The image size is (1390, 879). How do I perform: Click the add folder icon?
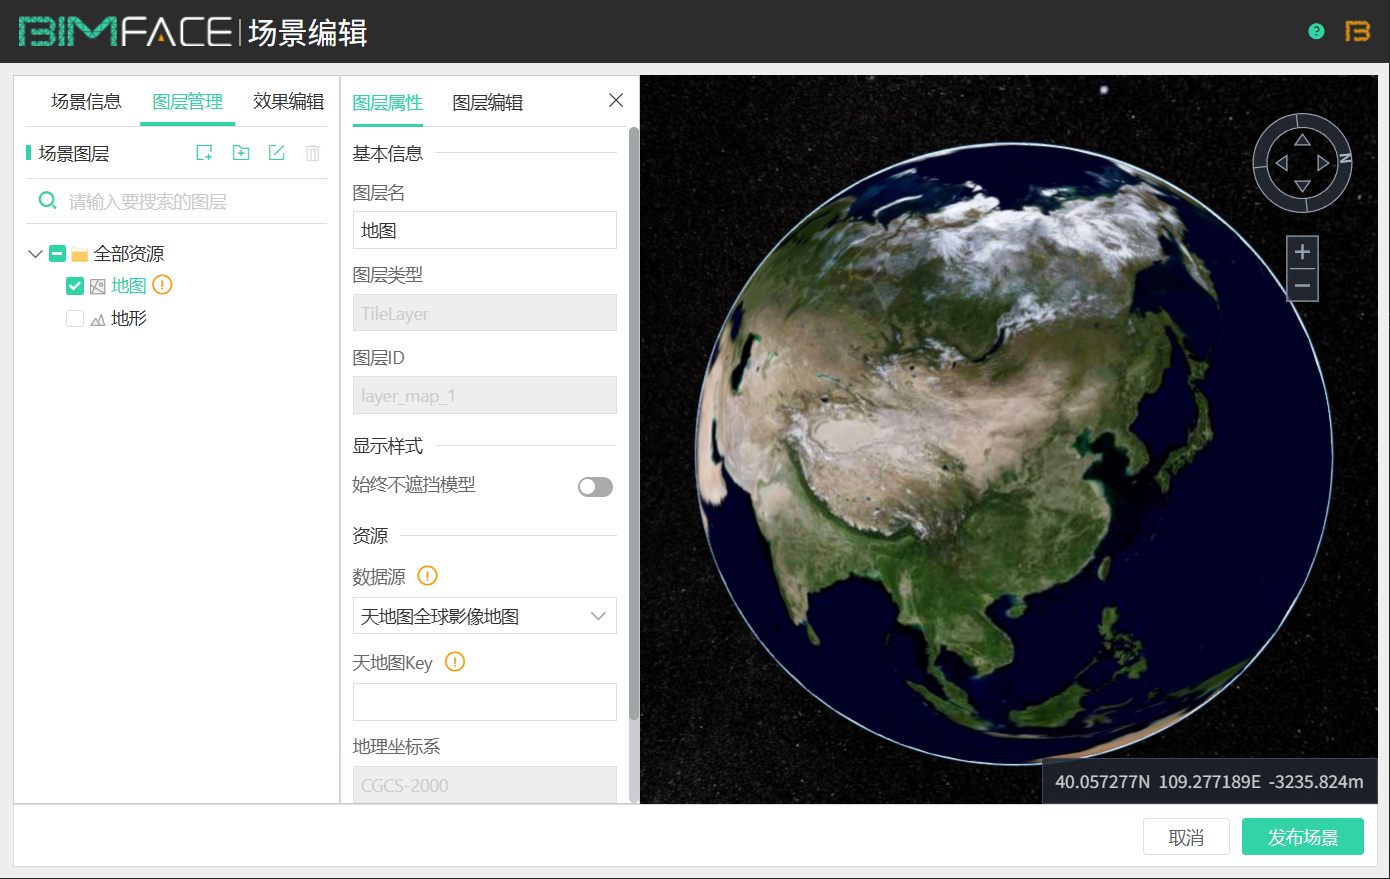point(241,153)
